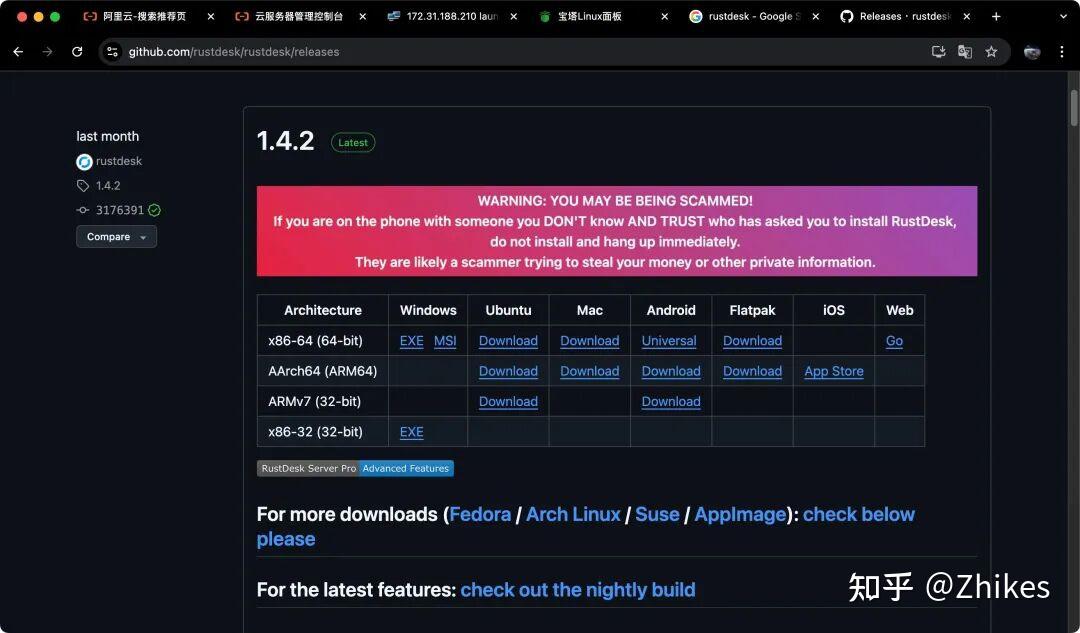Click Flatpak x86-64 Download link
1080x633 pixels.
tap(752, 341)
